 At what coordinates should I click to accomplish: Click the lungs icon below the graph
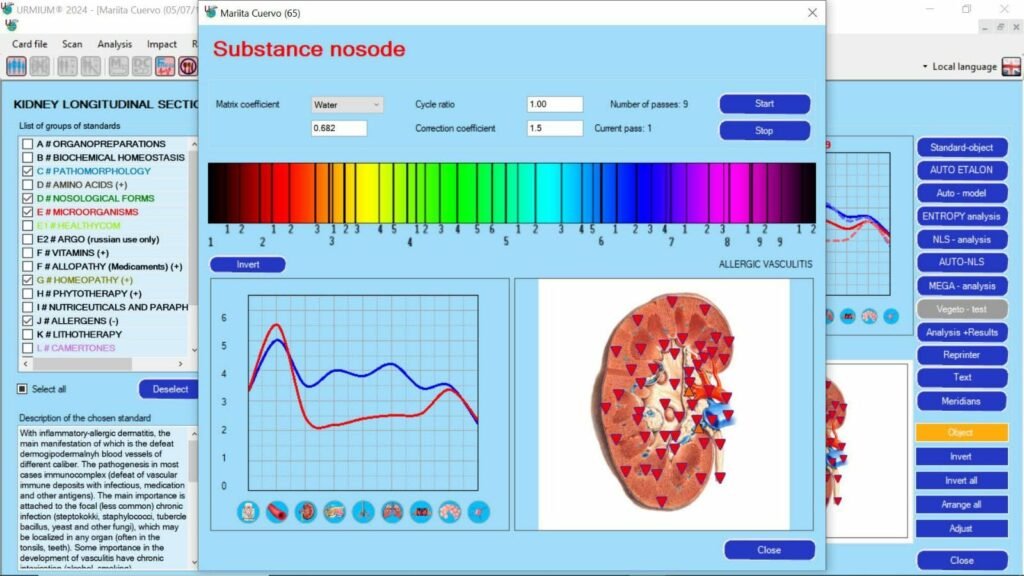point(392,512)
